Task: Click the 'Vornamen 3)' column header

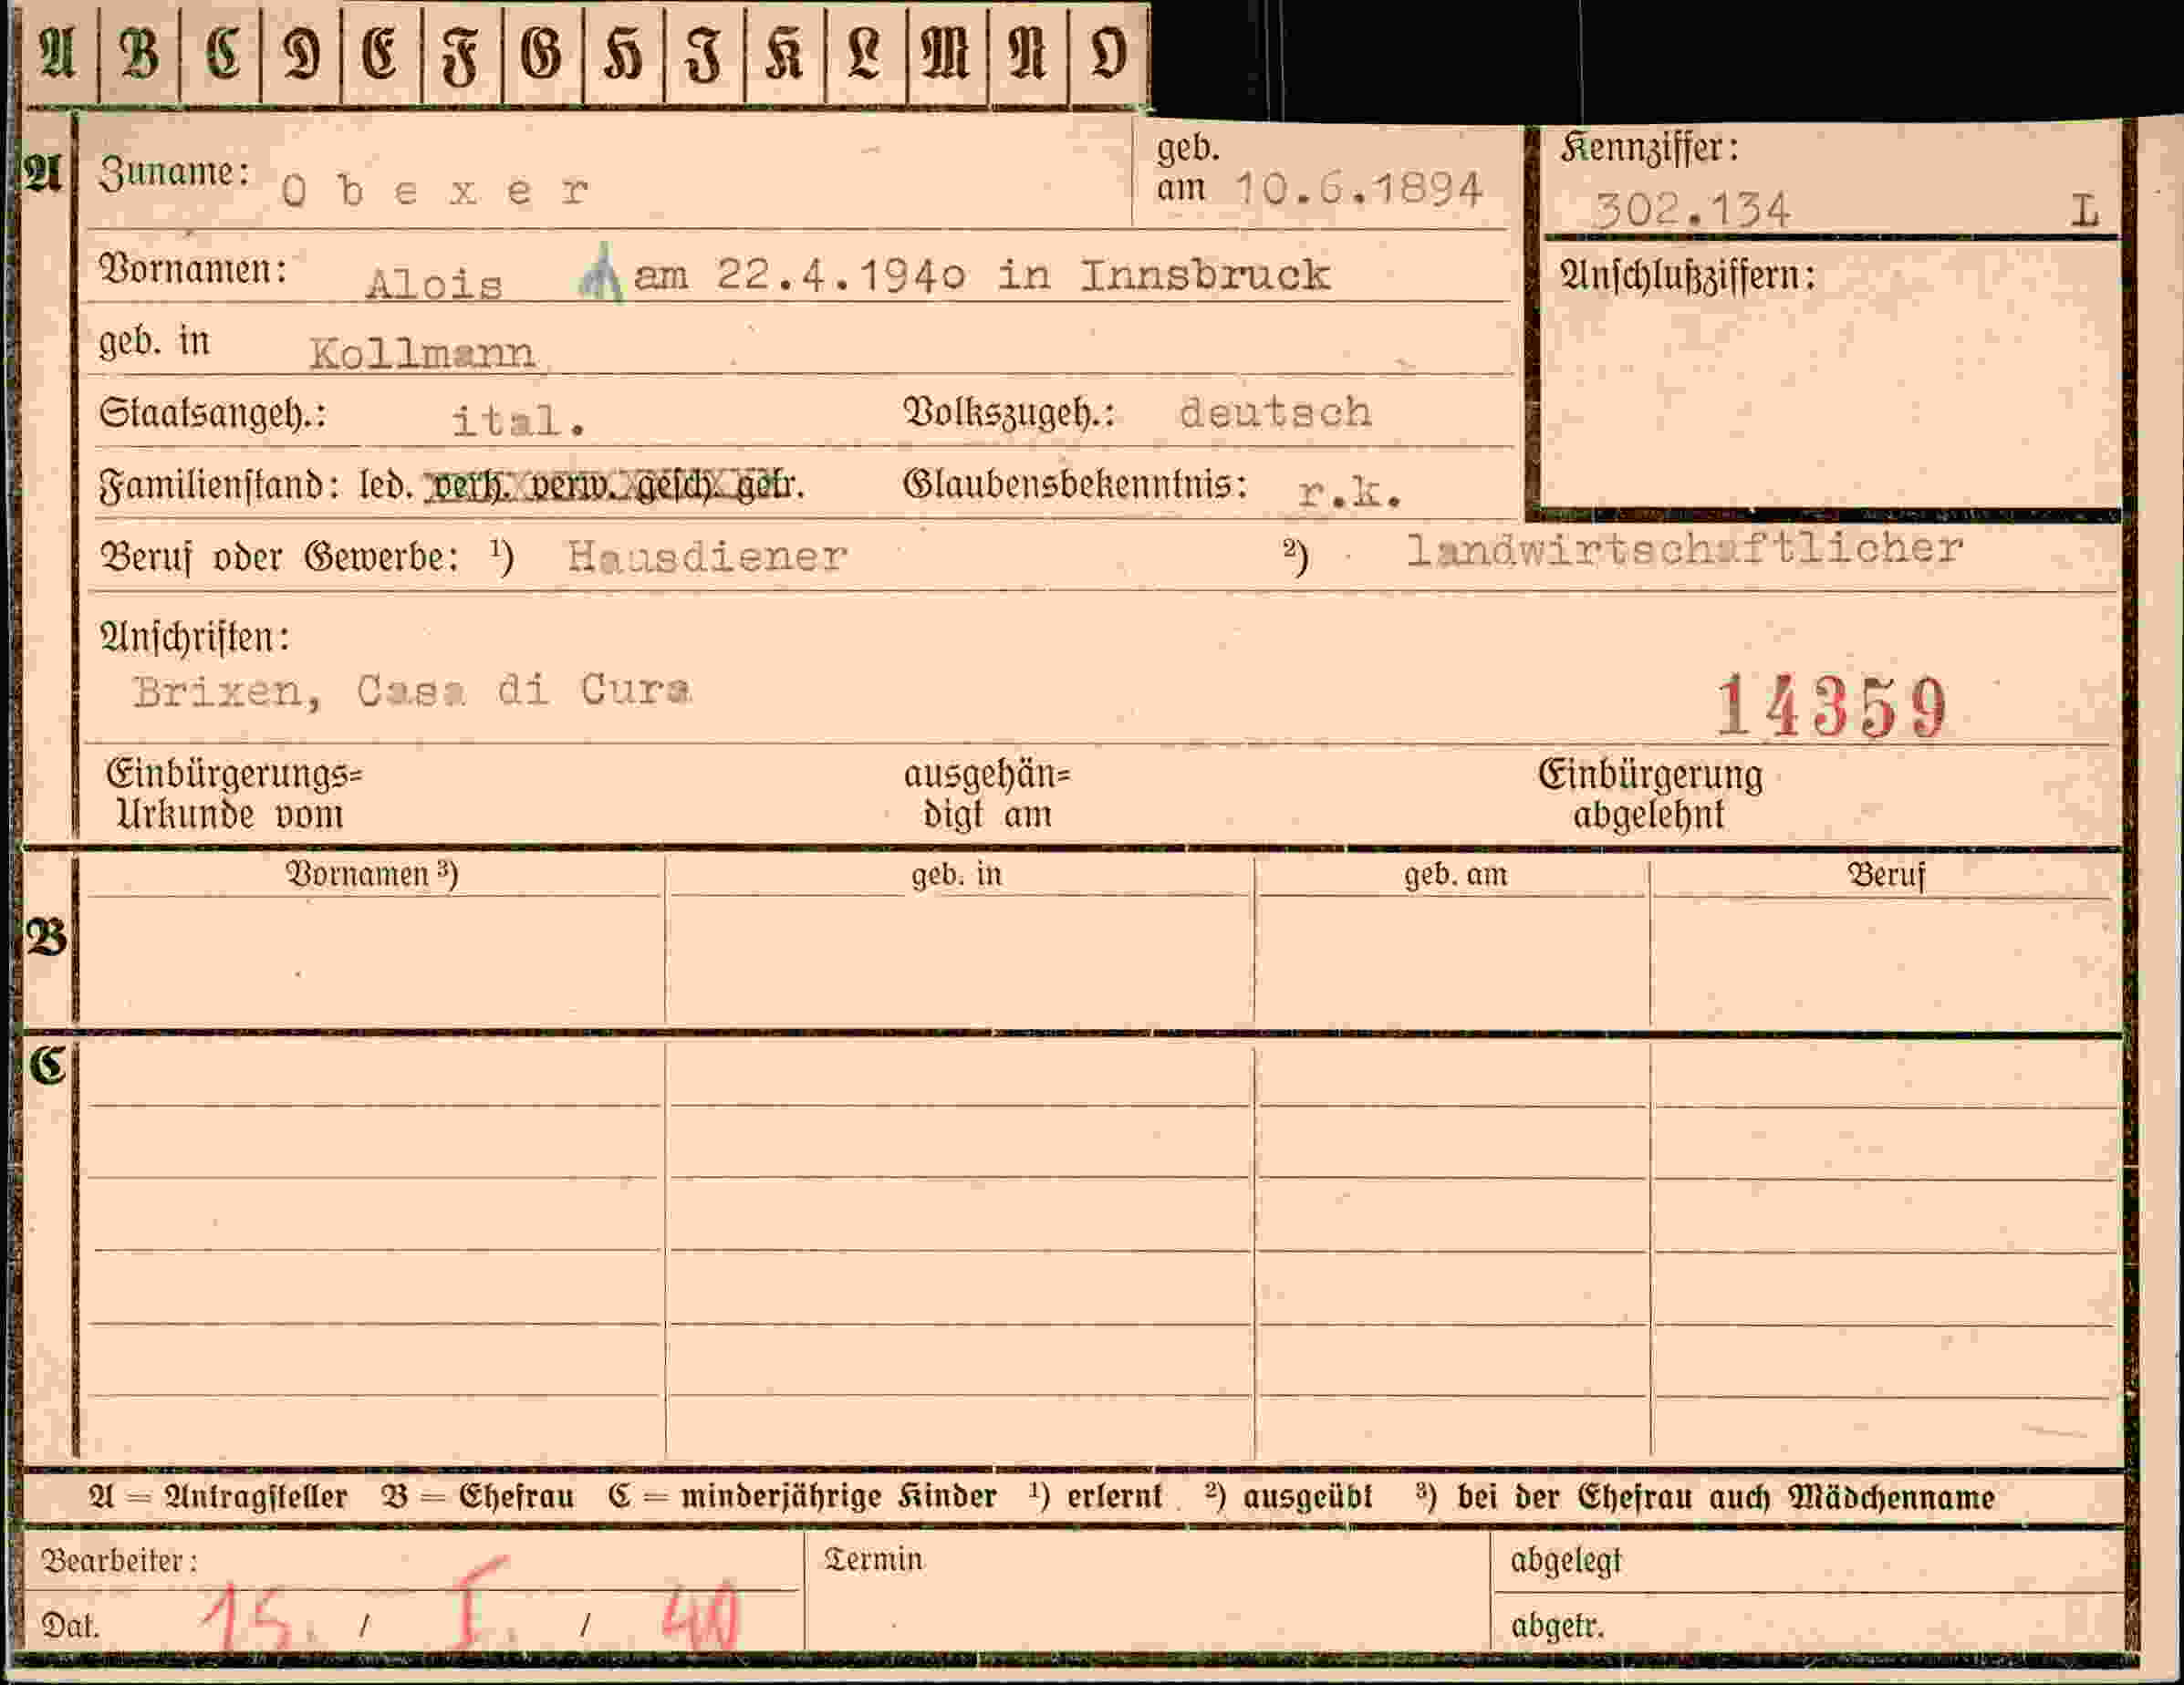Action: click(x=372, y=874)
